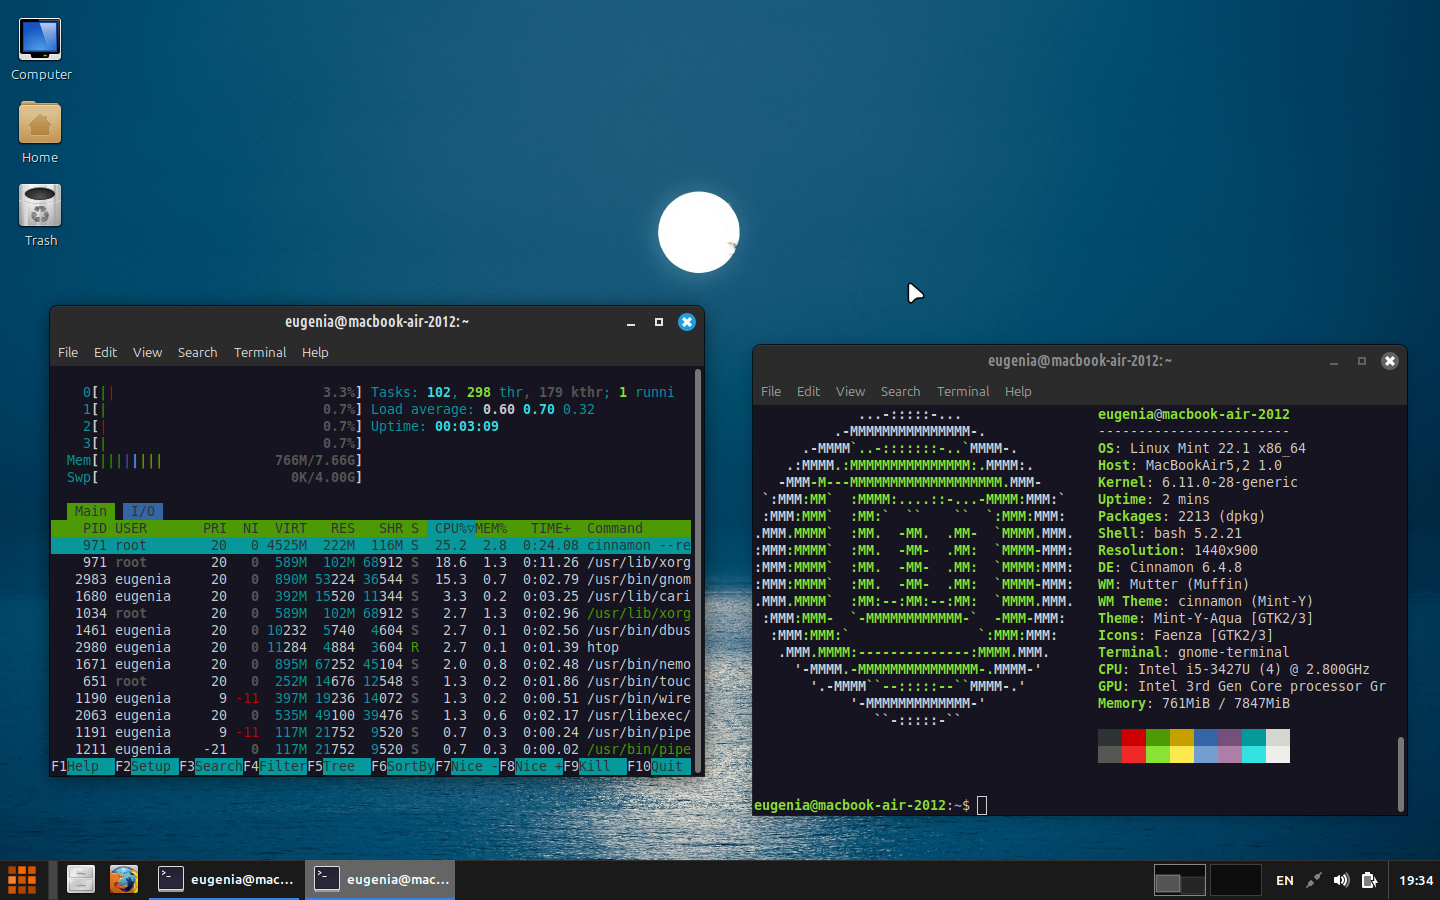Select the PID 1461 /usr/bin/dbus process row
The height and width of the screenshot is (900, 1440).
[371, 630]
